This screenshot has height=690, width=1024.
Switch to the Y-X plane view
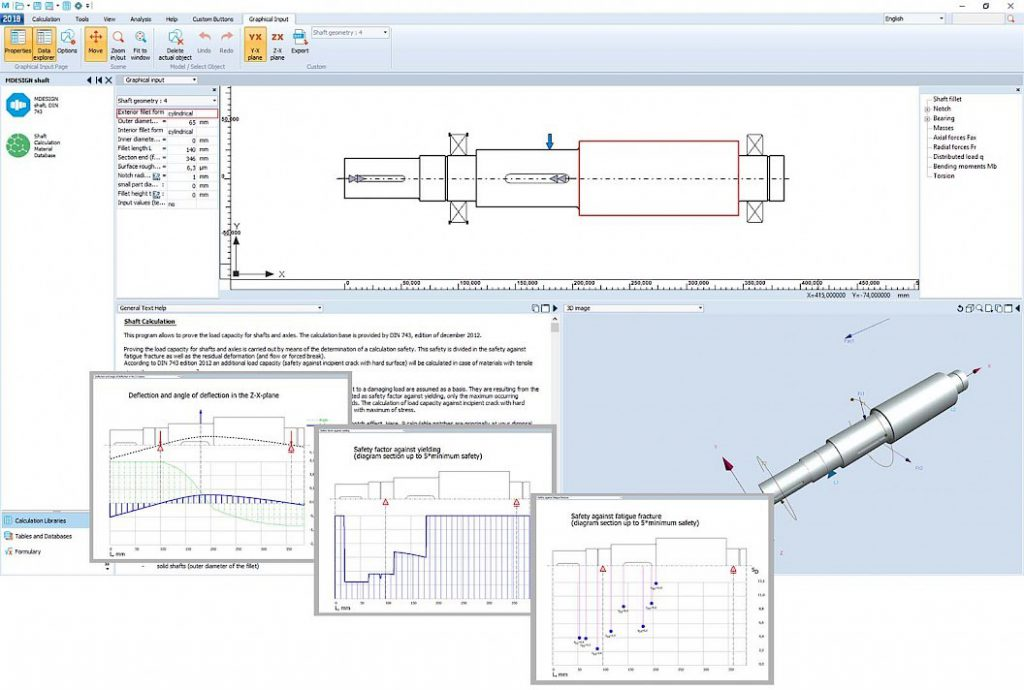(254, 42)
